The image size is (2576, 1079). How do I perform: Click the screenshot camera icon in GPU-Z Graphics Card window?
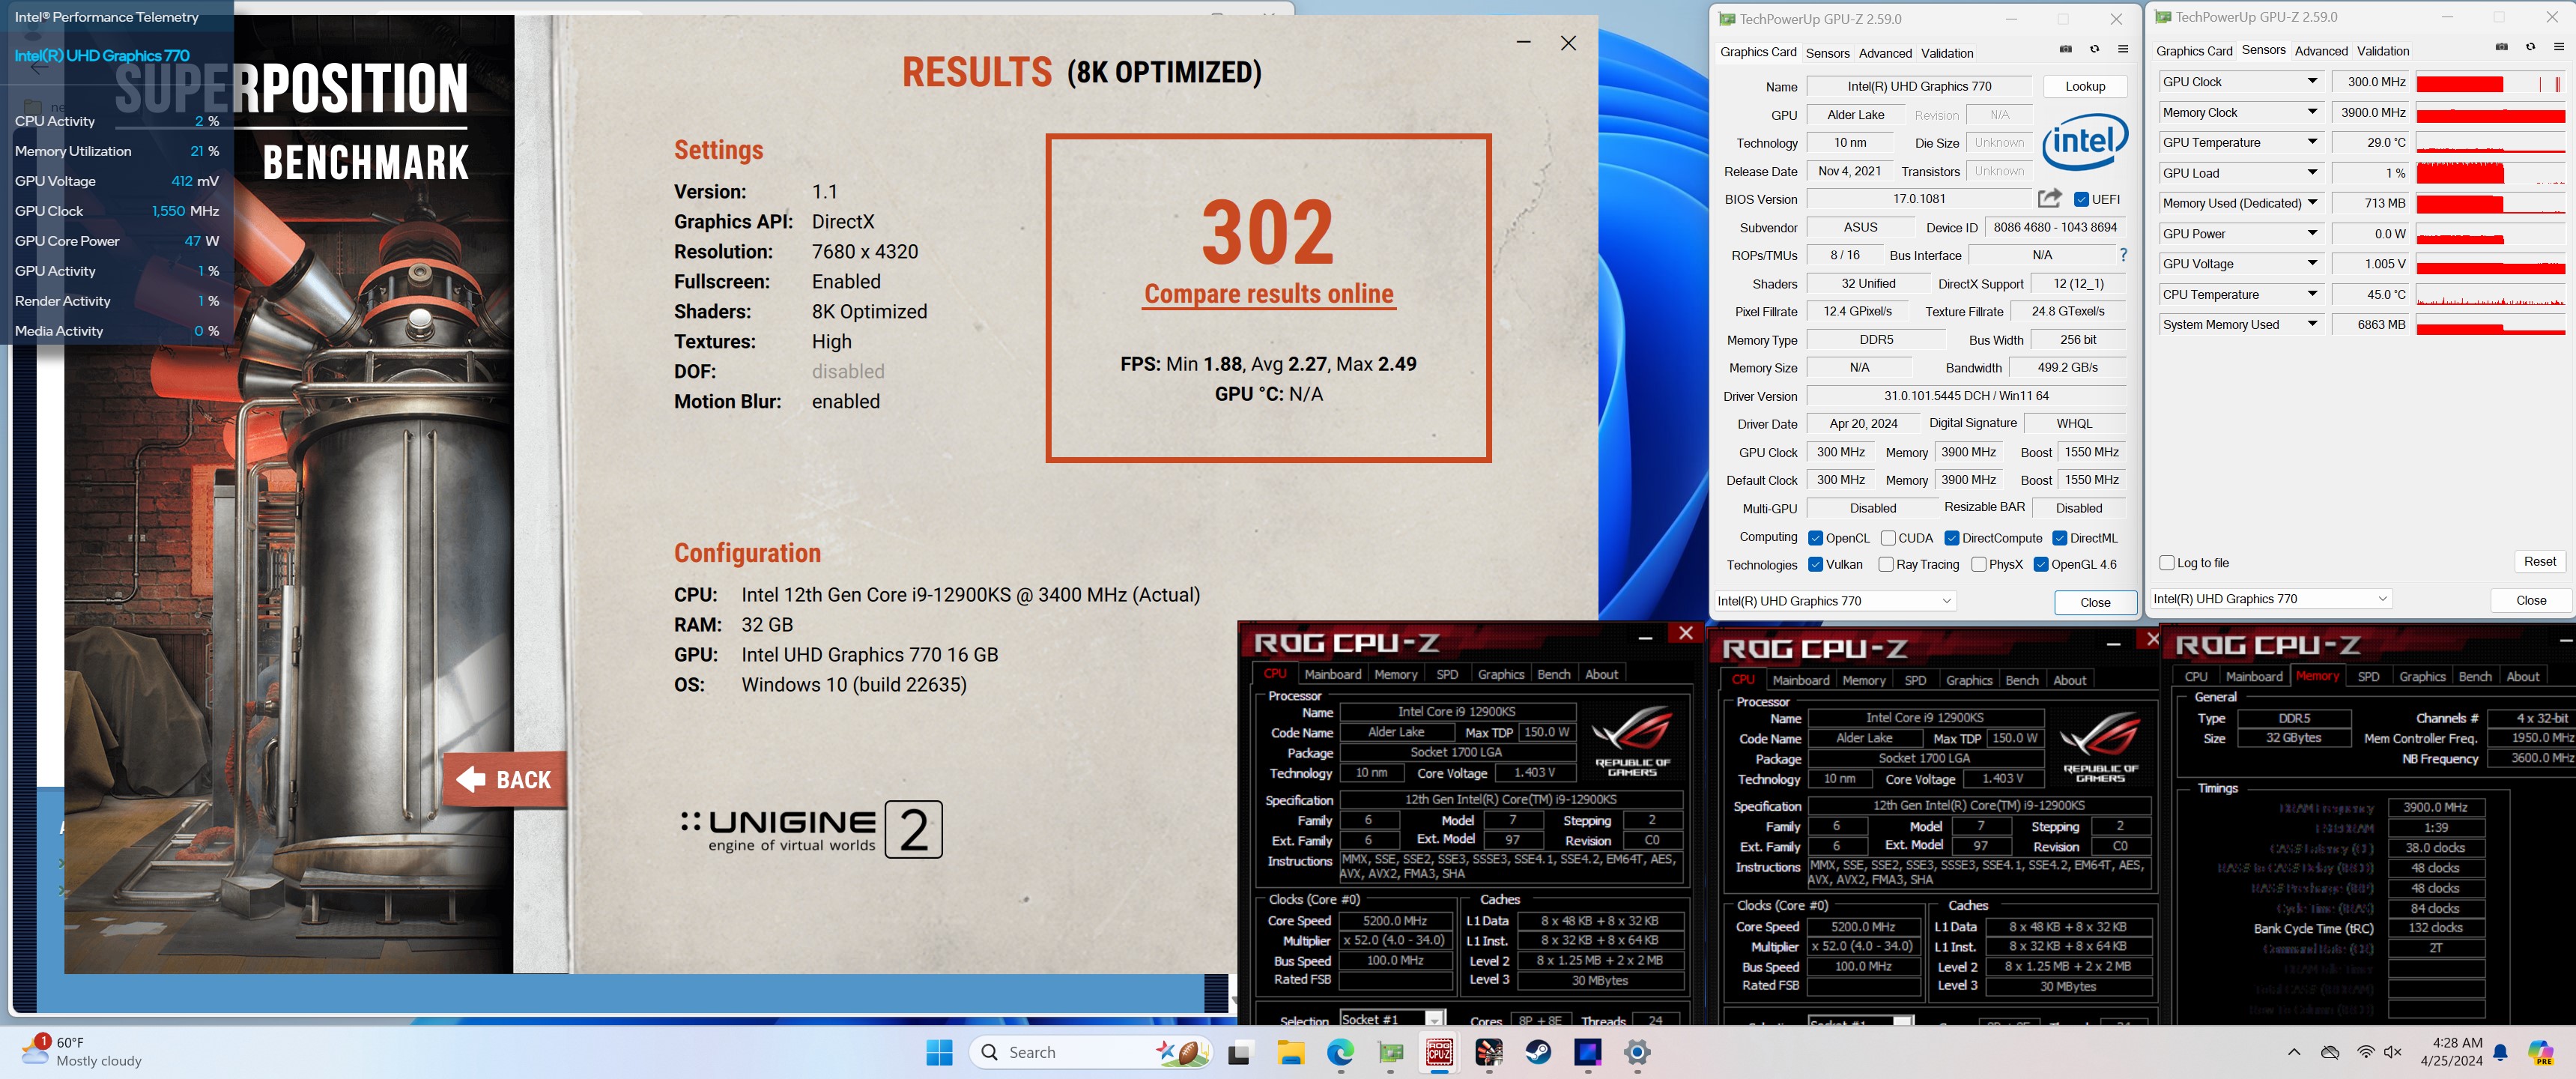[2066, 49]
